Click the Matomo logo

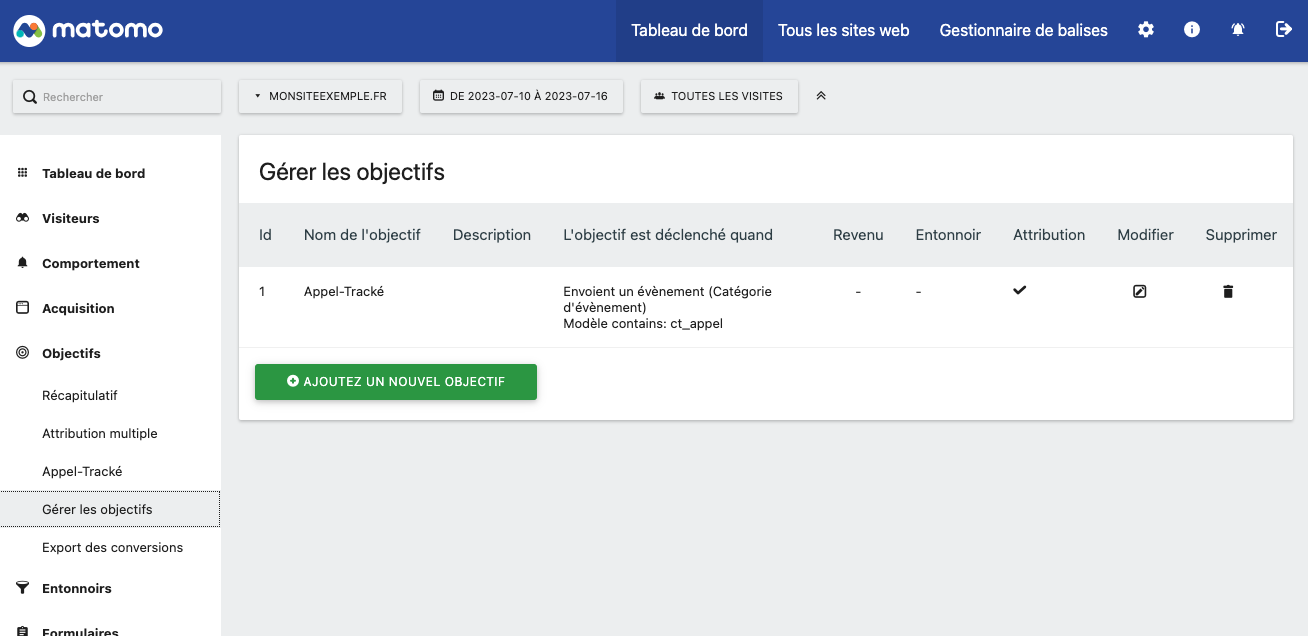click(x=88, y=30)
